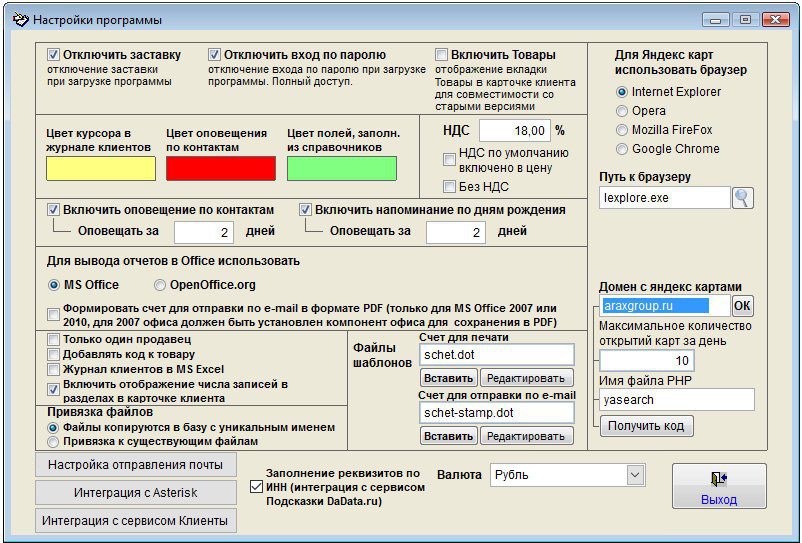Click the Имя файла PHP field
This screenshot has width=802, height=543.
pos(677,400)
